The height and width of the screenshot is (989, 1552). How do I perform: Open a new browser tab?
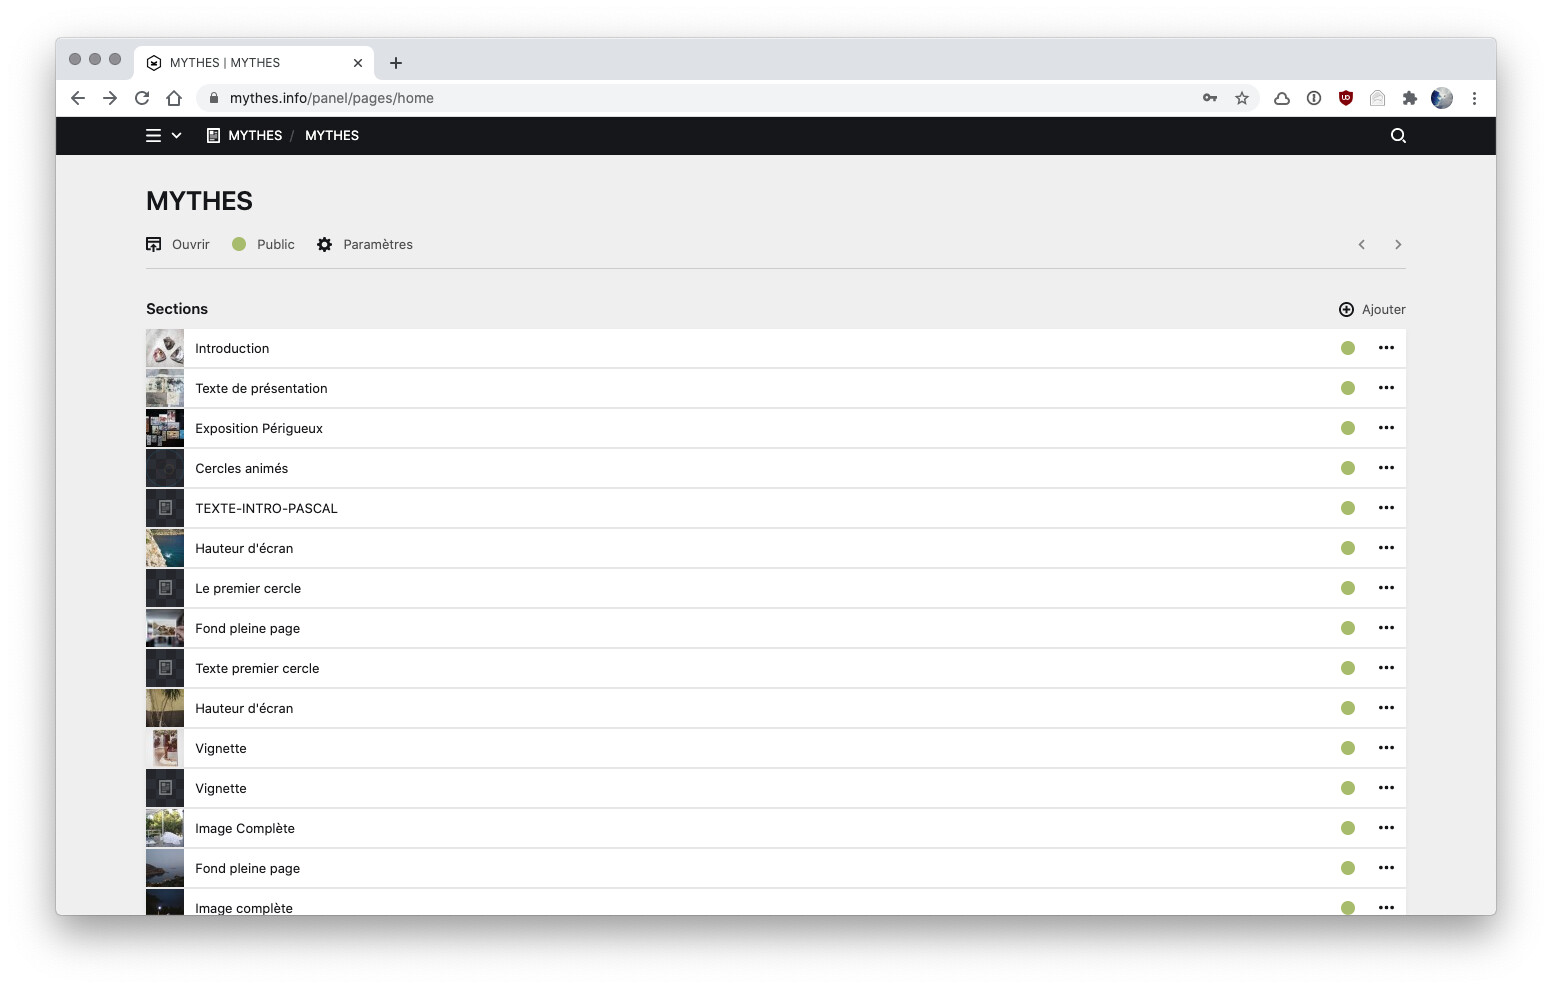coord(396,63)
